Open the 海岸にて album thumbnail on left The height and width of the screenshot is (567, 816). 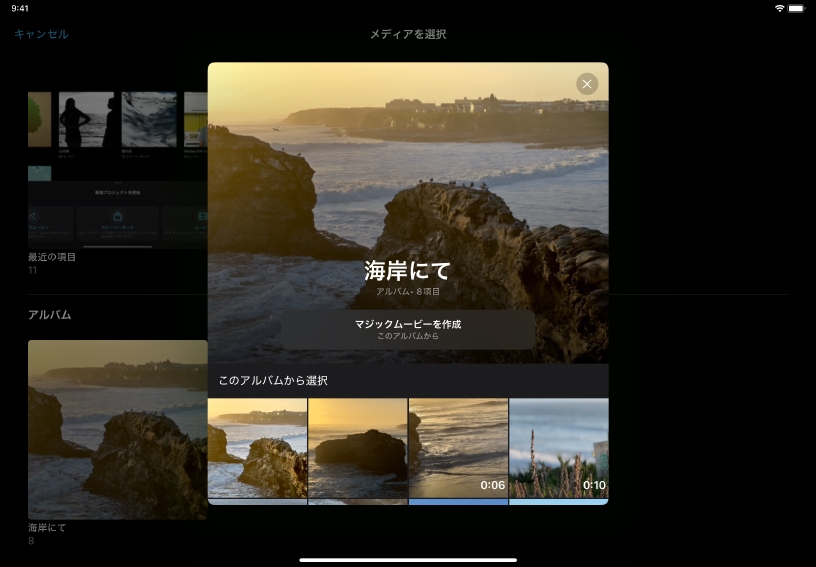[117, 429]
